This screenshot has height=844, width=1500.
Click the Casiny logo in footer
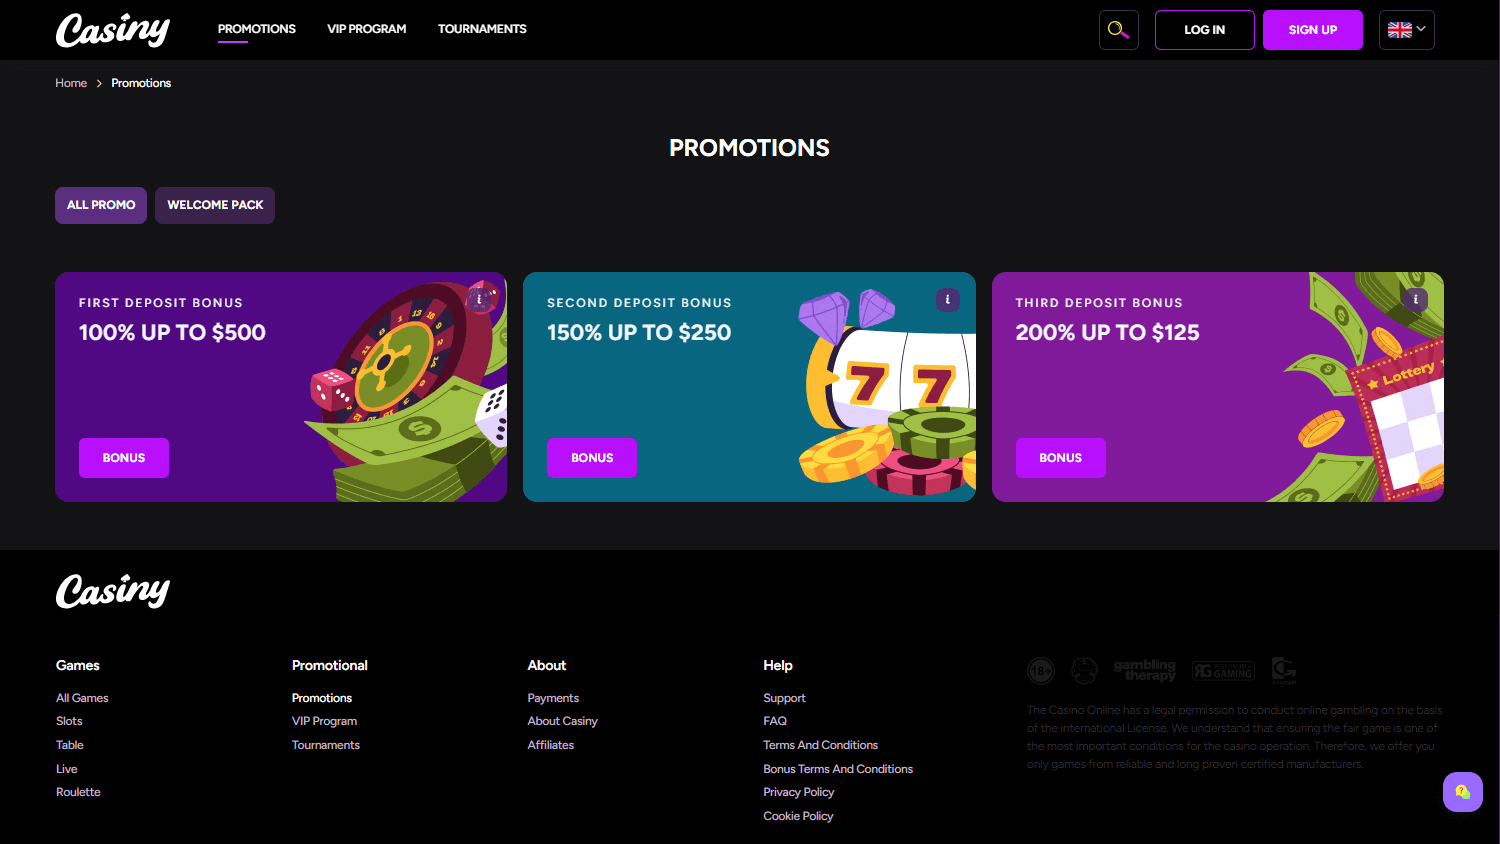pos(113,591)
